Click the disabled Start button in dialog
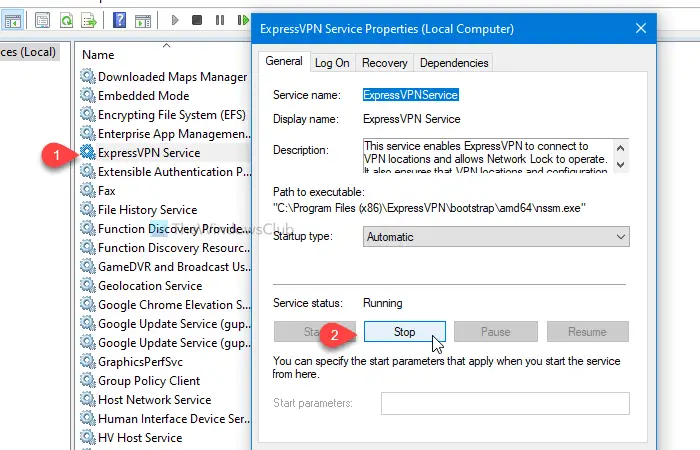Screen dimensions: 700x450 [315, 332]
